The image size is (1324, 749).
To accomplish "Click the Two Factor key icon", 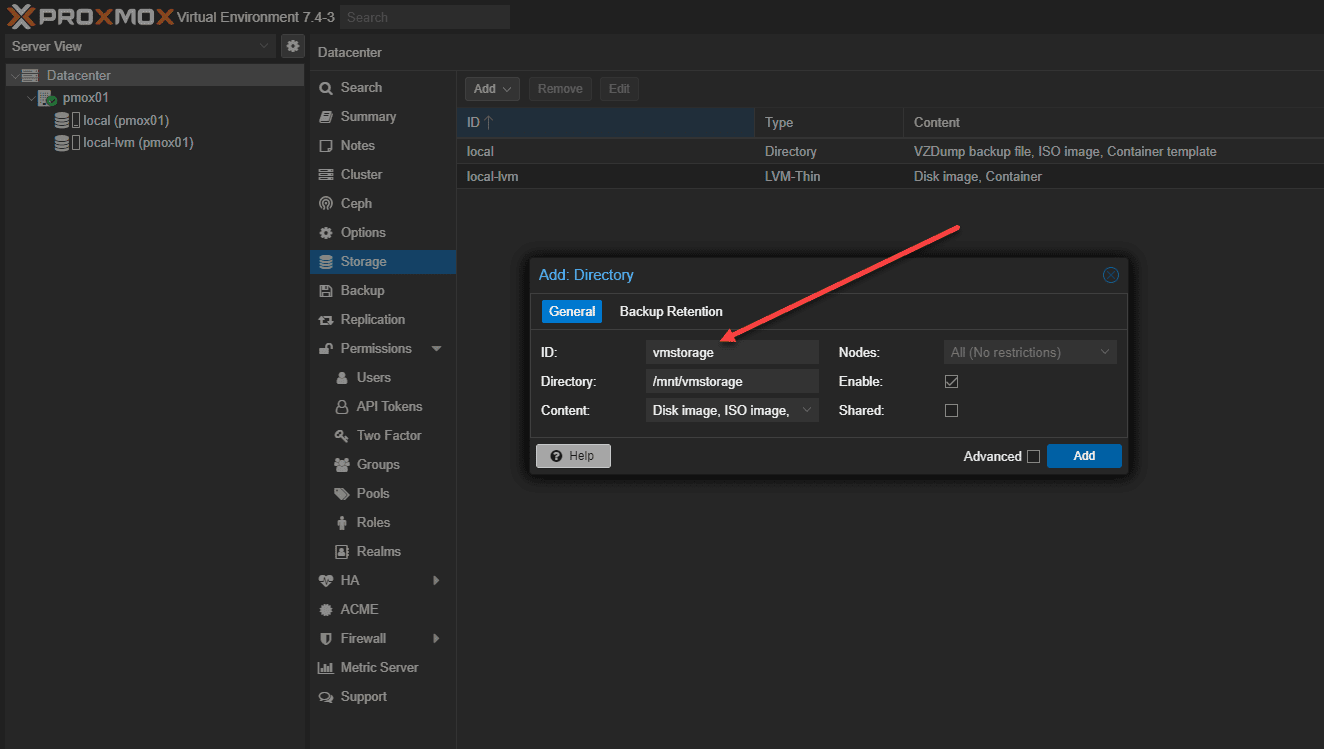I will point(341,436).
